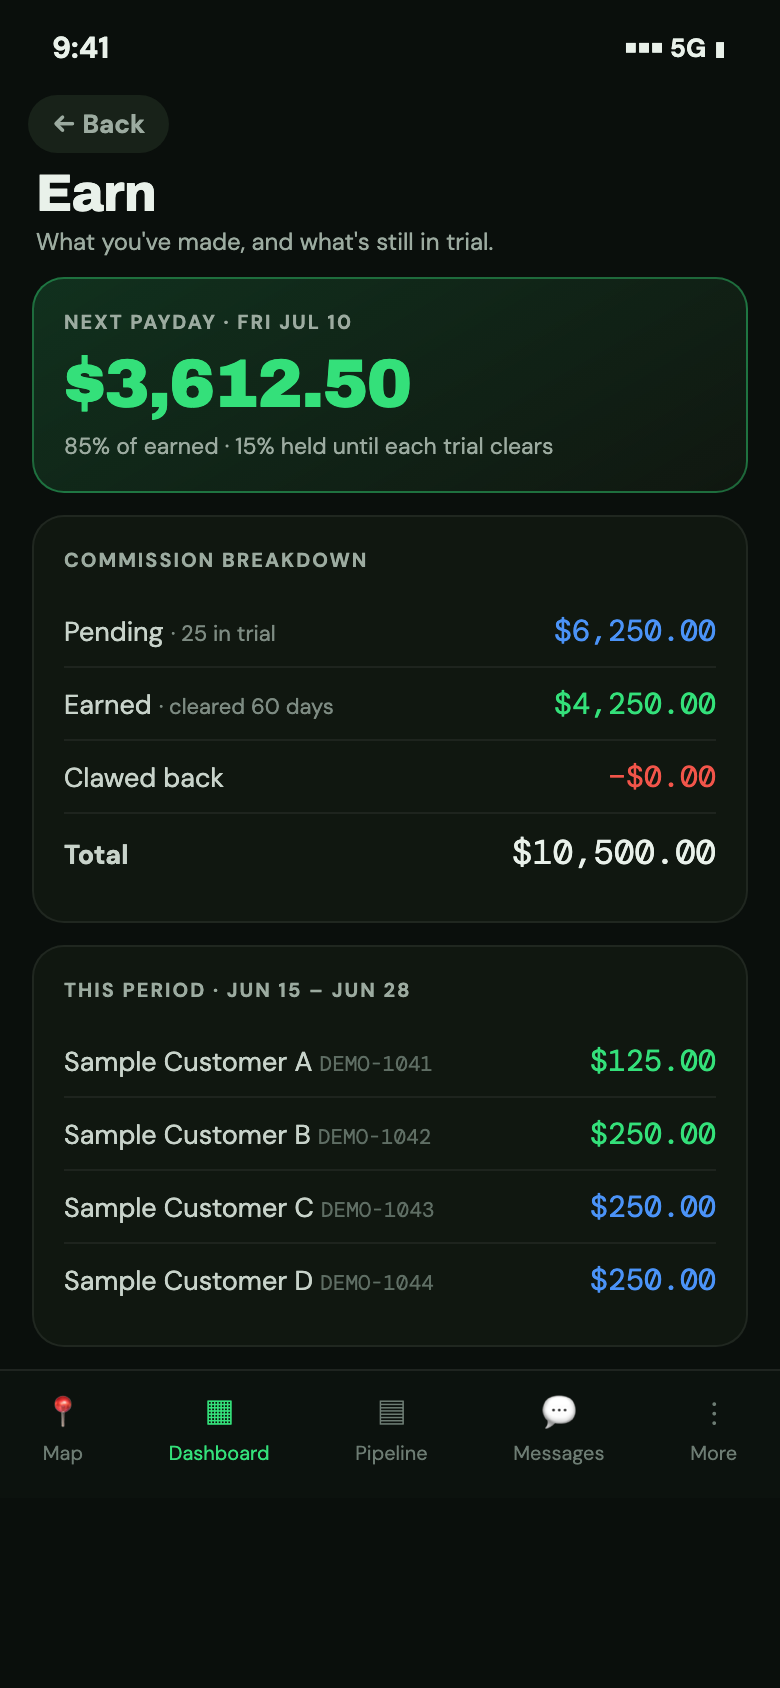Tap the $125.00 amount
This screenshot has width=780, height=1688.
(653, 1061)
